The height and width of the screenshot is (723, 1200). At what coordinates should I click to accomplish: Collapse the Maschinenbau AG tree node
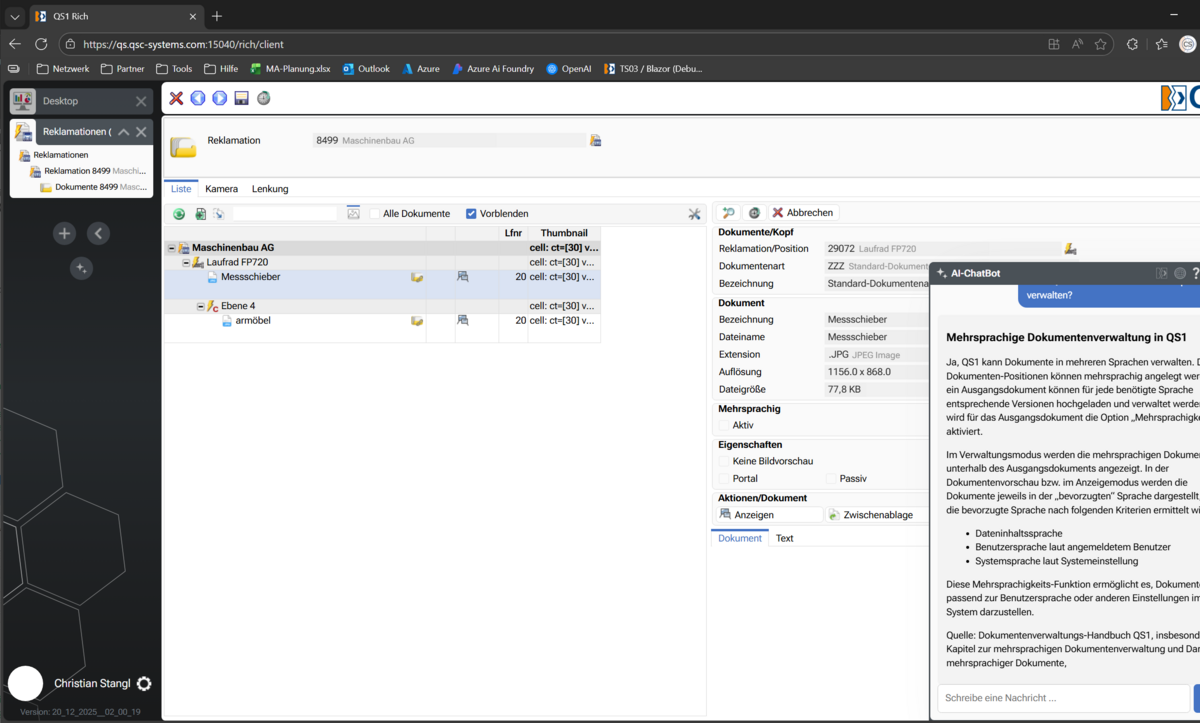pyautogui.click(x=172, y=248)
